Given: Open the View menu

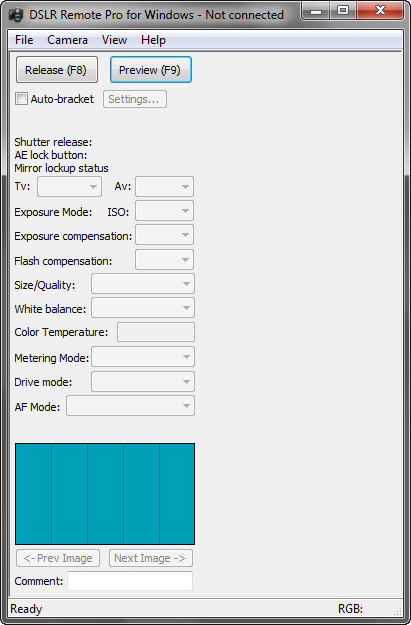Looking at the screenshot, I should coord(114,40).
